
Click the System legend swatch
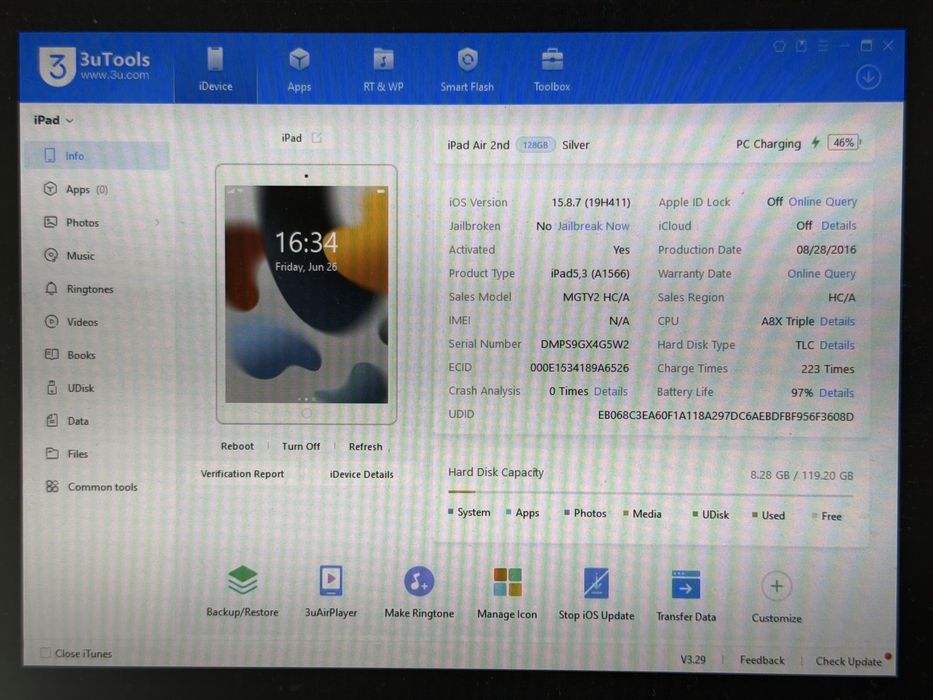pyautogui.click(x=451, y=511)
